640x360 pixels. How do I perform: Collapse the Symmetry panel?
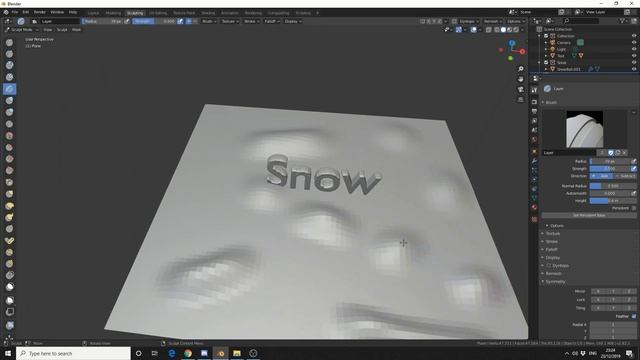coord(555,282)
